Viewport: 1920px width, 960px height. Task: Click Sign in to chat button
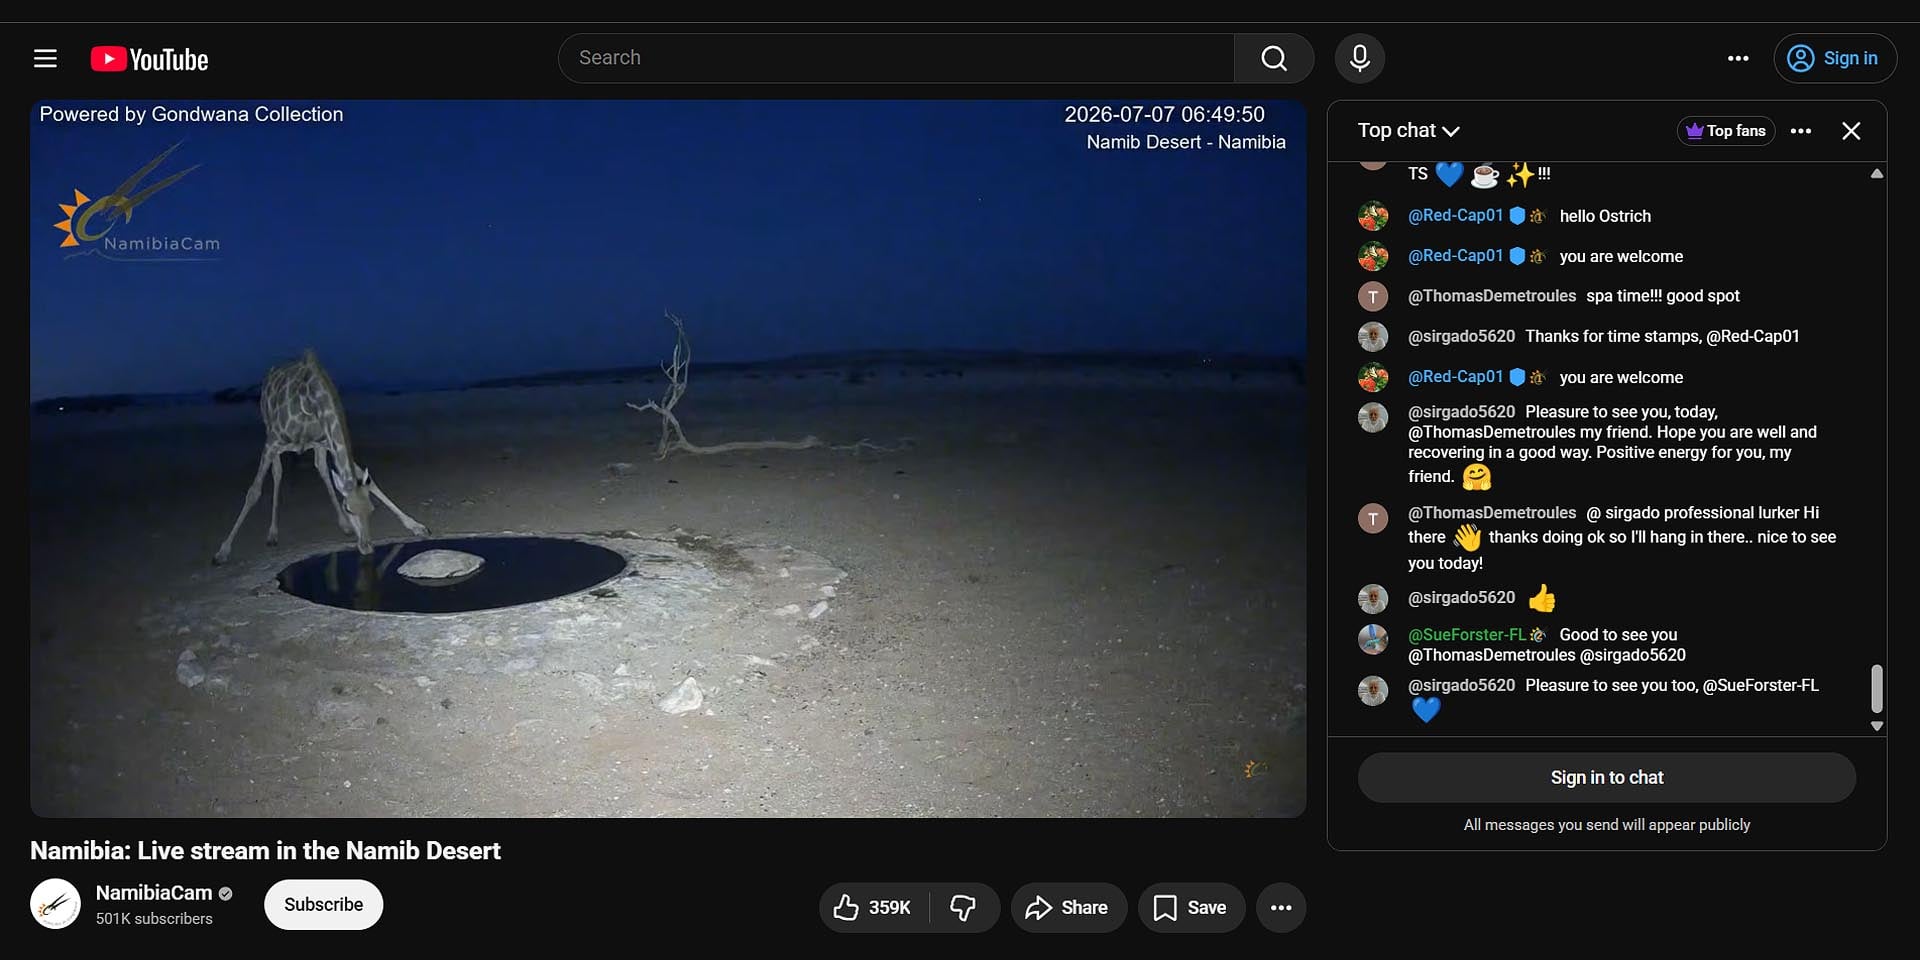coord(1606,777)
